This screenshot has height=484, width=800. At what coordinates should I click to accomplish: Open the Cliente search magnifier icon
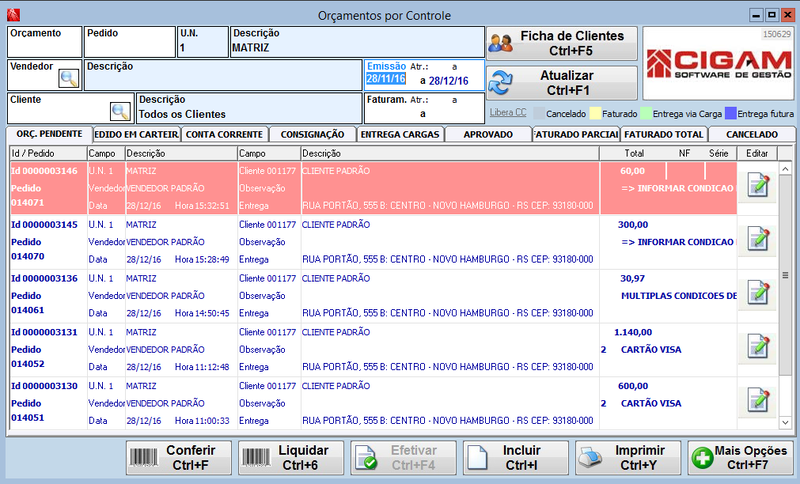(x=120, y=111)
